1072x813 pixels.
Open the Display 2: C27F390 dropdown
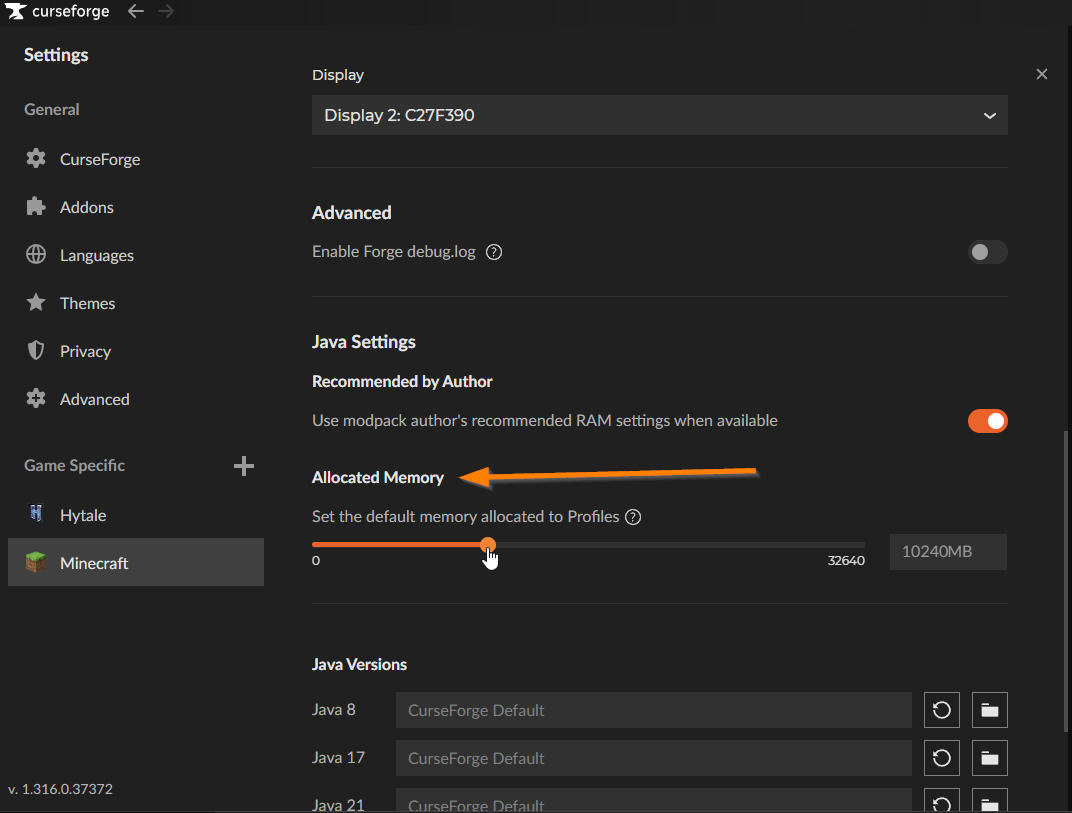click(x=660, y=115)
